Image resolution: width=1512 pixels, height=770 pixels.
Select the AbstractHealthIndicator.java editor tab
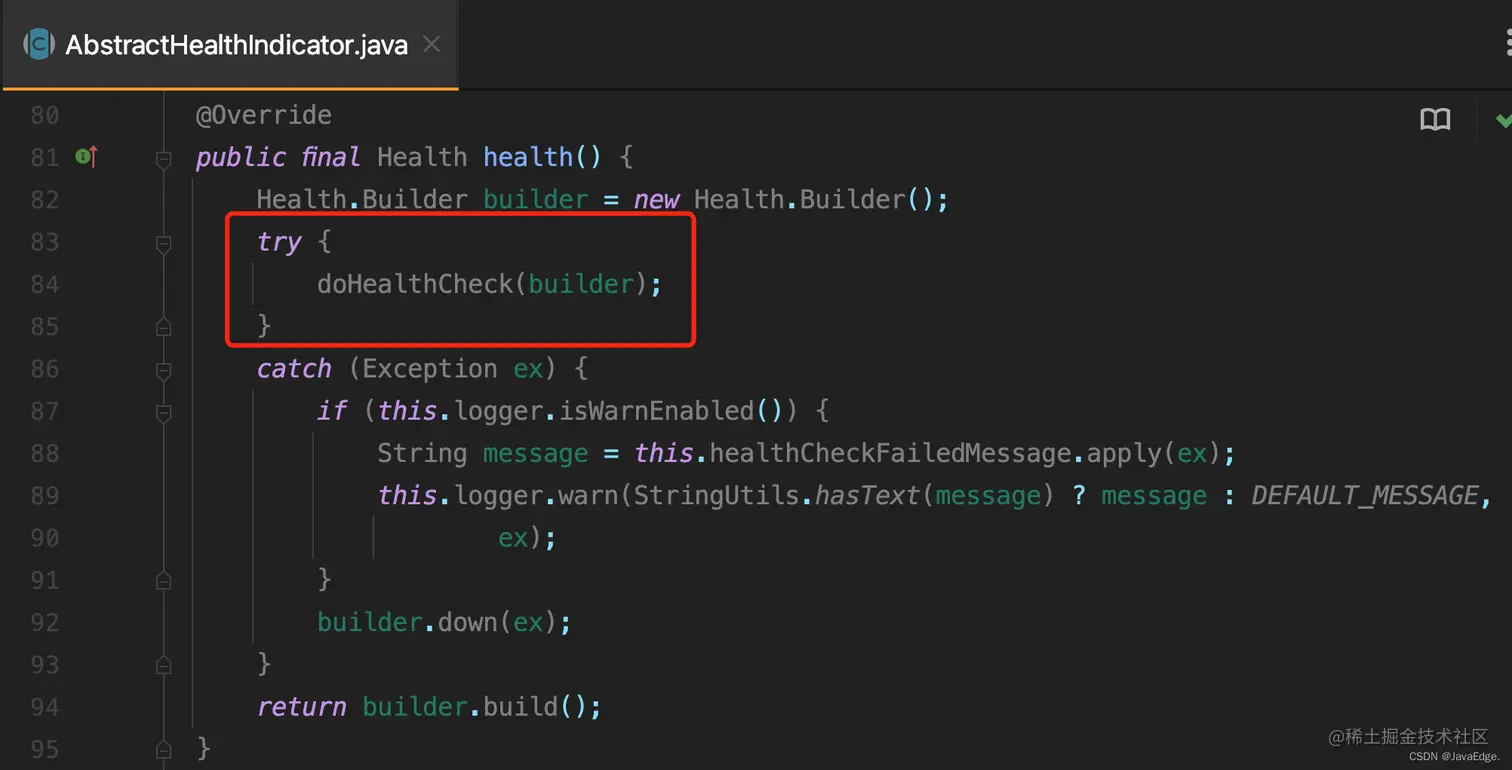tap(230, 45)
